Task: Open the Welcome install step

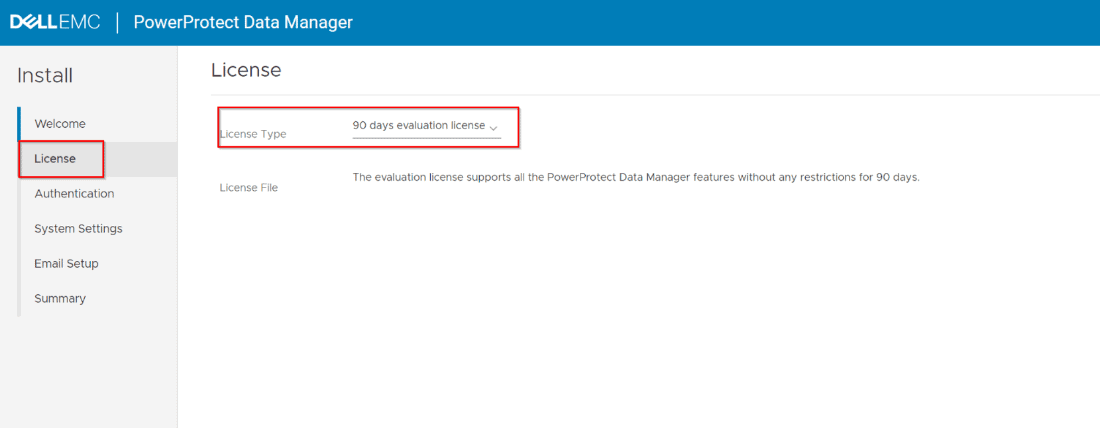Action: click(x=60, y=124)
